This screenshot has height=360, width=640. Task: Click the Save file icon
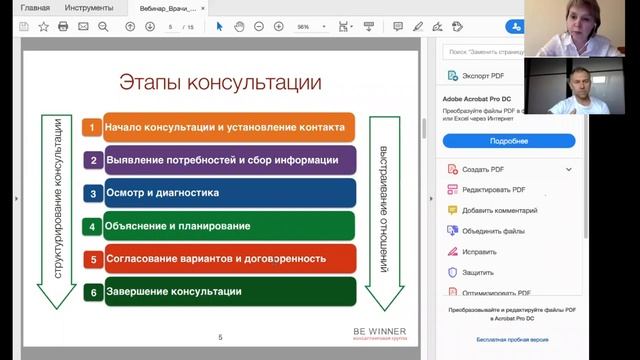(x=24, y=27)
